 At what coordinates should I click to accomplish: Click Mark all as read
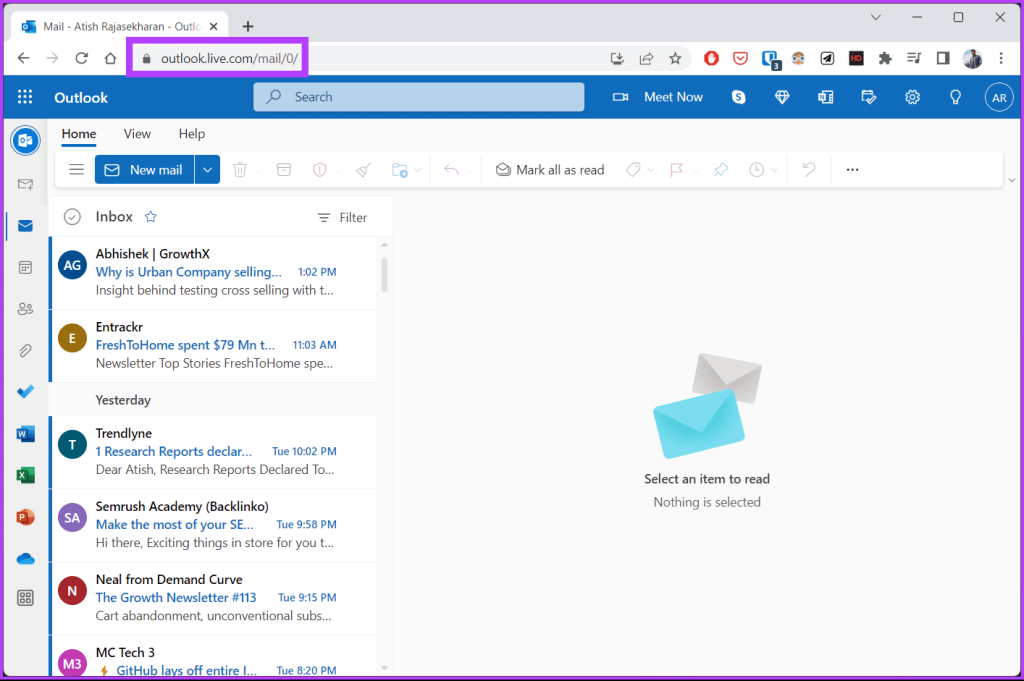[x=550, y=170]
